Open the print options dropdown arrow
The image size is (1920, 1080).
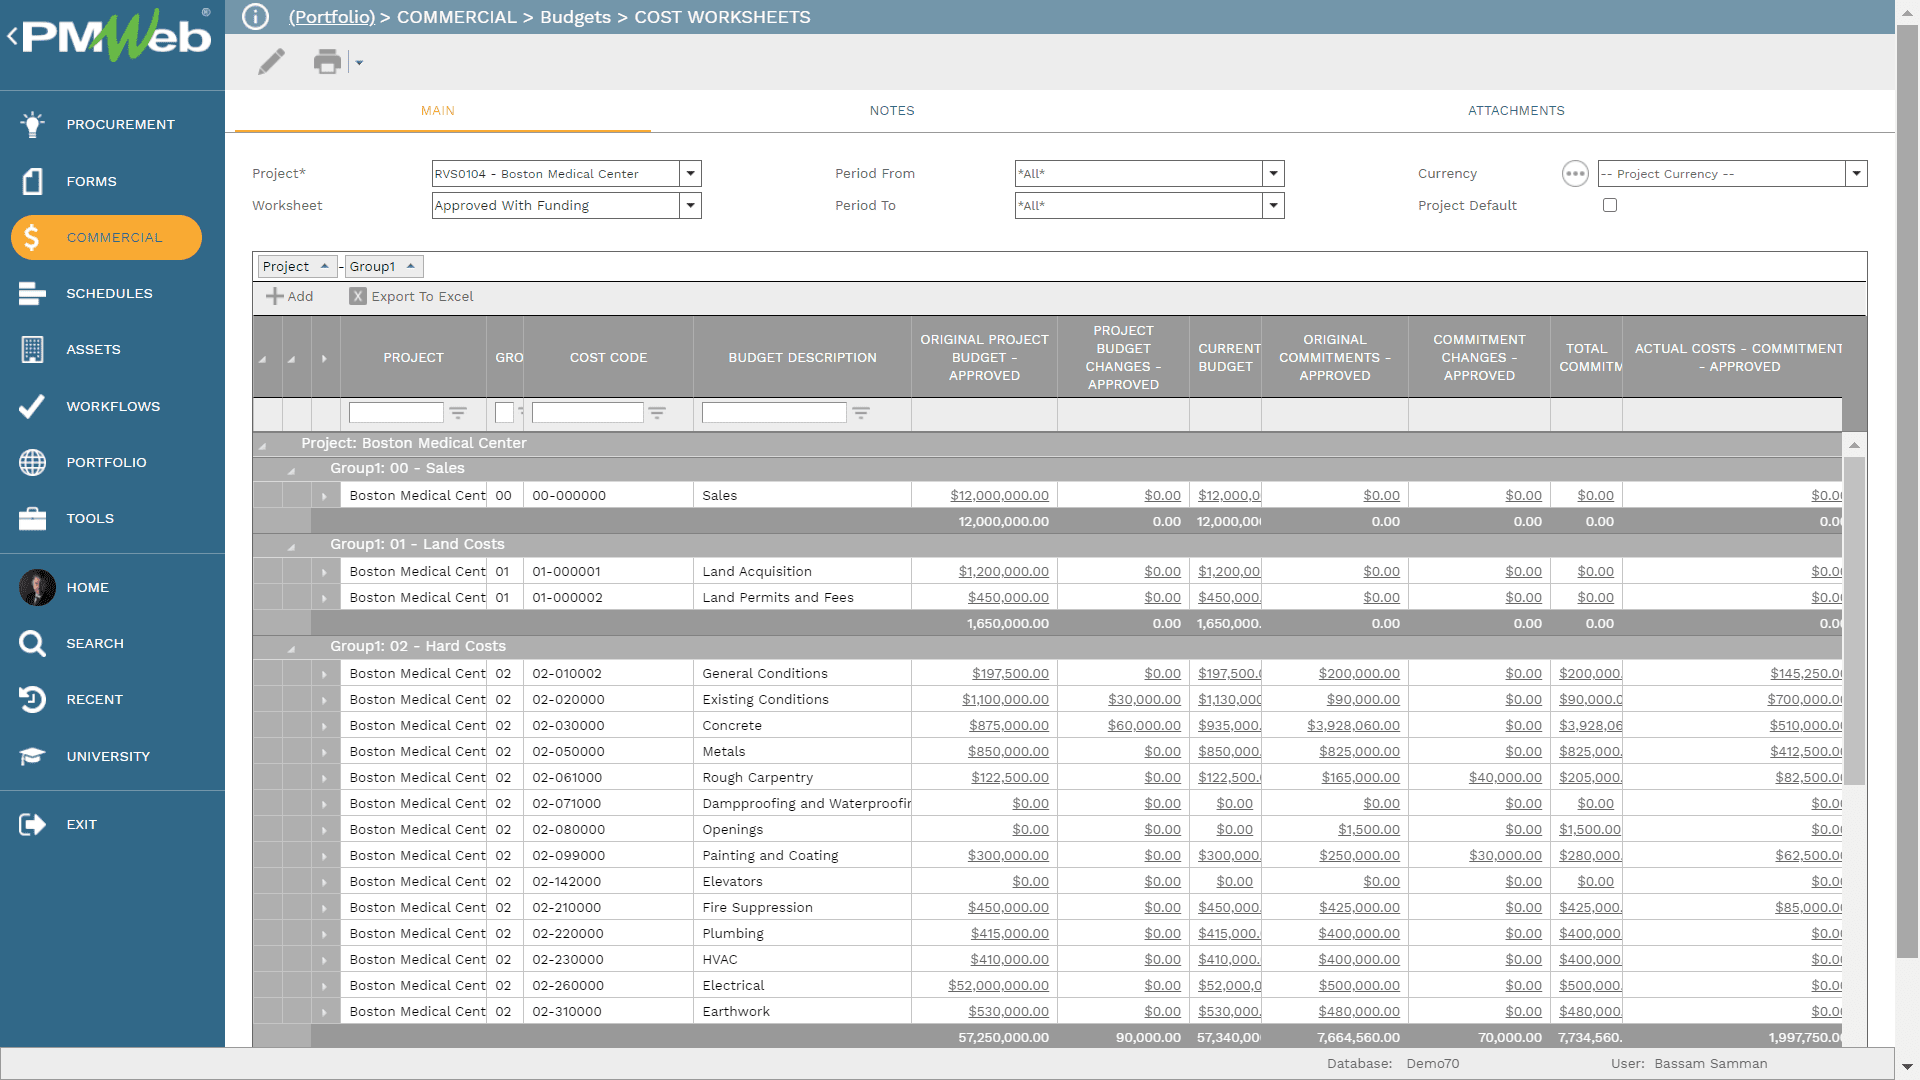tap(359, 63)
